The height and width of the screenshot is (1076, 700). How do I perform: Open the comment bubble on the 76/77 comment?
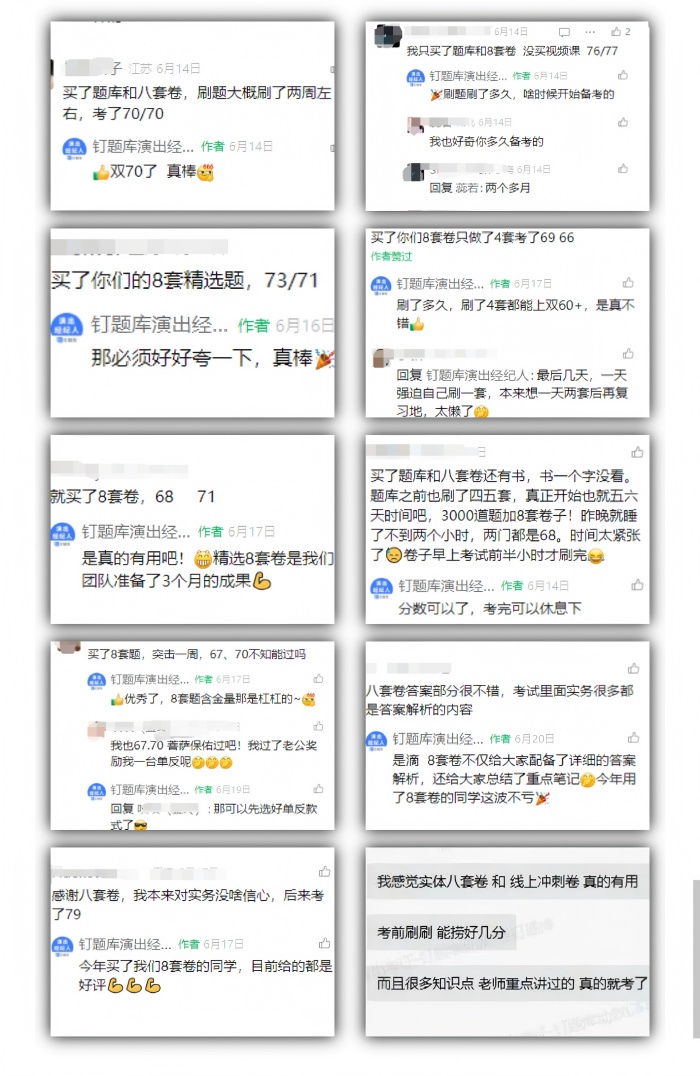[564, 32]
